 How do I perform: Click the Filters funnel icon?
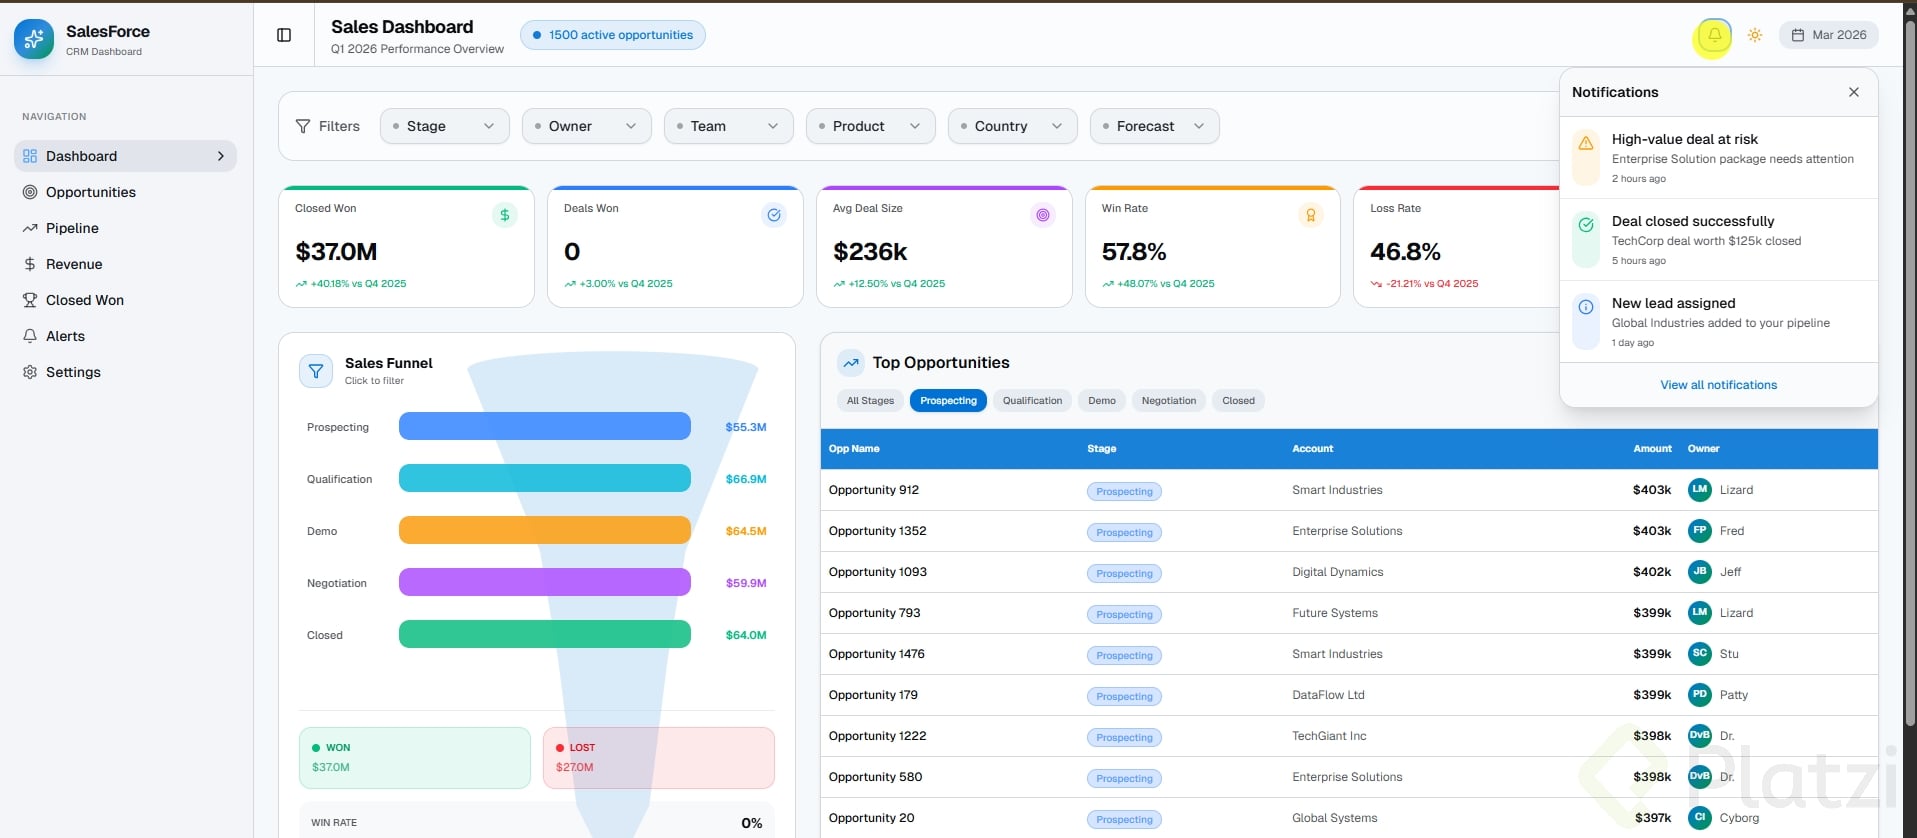tap(303, 126)
